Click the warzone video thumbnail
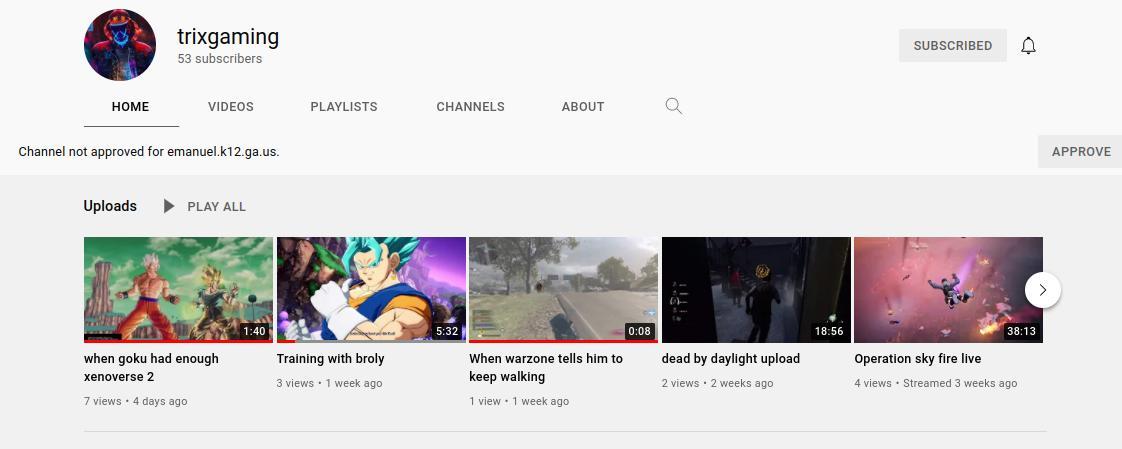 [x=563, y=290]
